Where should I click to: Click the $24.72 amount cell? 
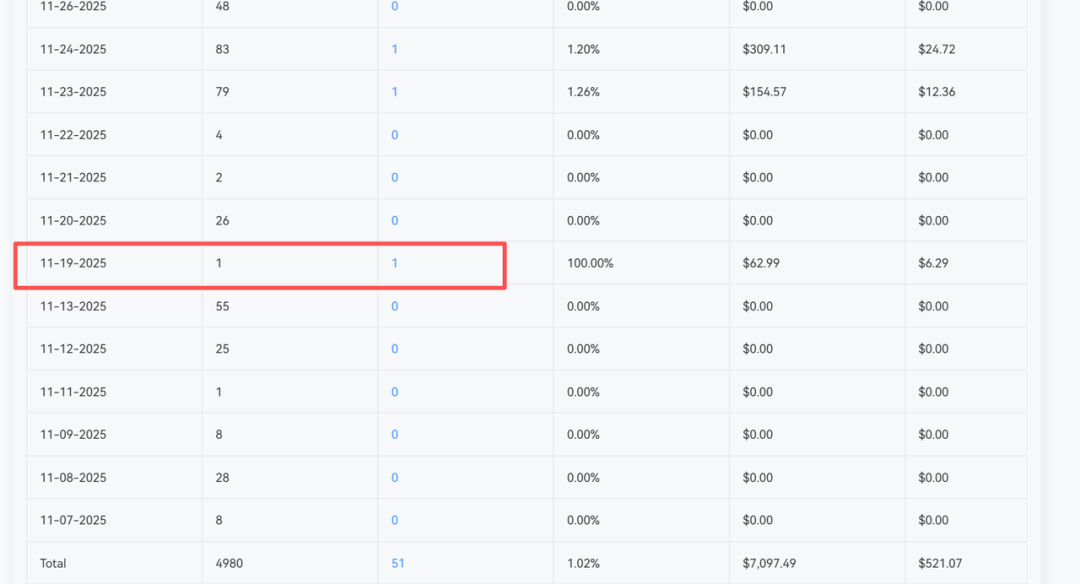click(x=936, y=50)
